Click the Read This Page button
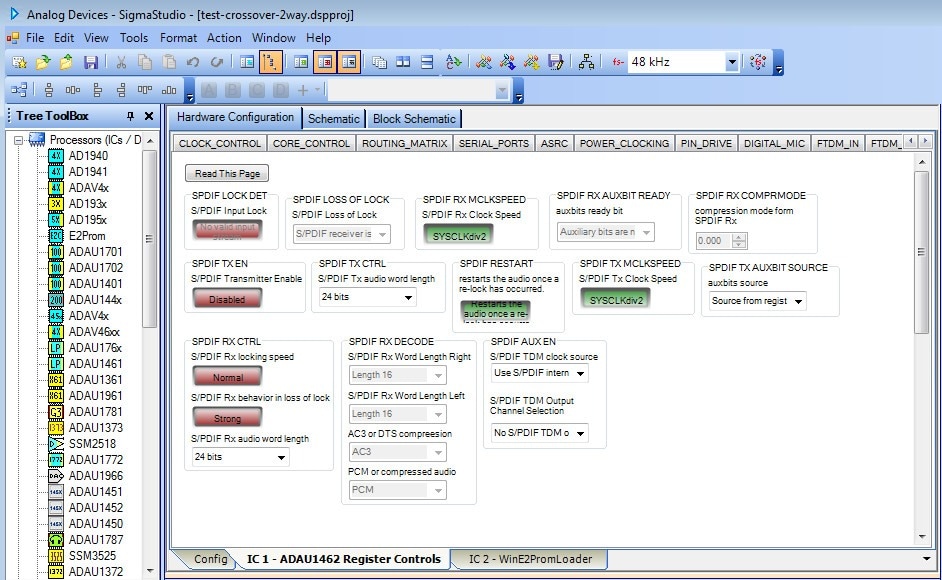 [x=227, y=174]
